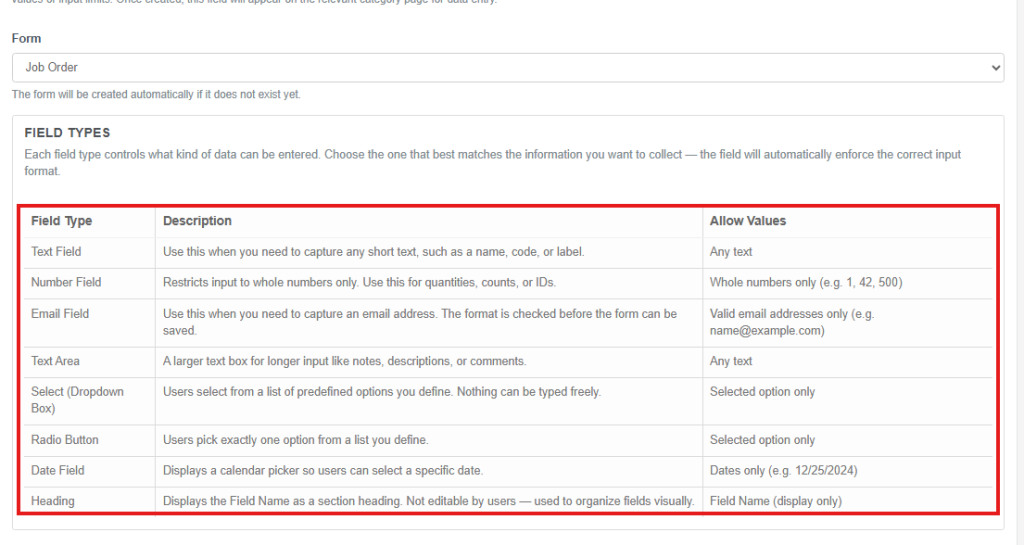1024x545 pixels.
Task: Click the 'Dates only (e.g. 12/25/2024)' cell
Action: pos(784,470)
